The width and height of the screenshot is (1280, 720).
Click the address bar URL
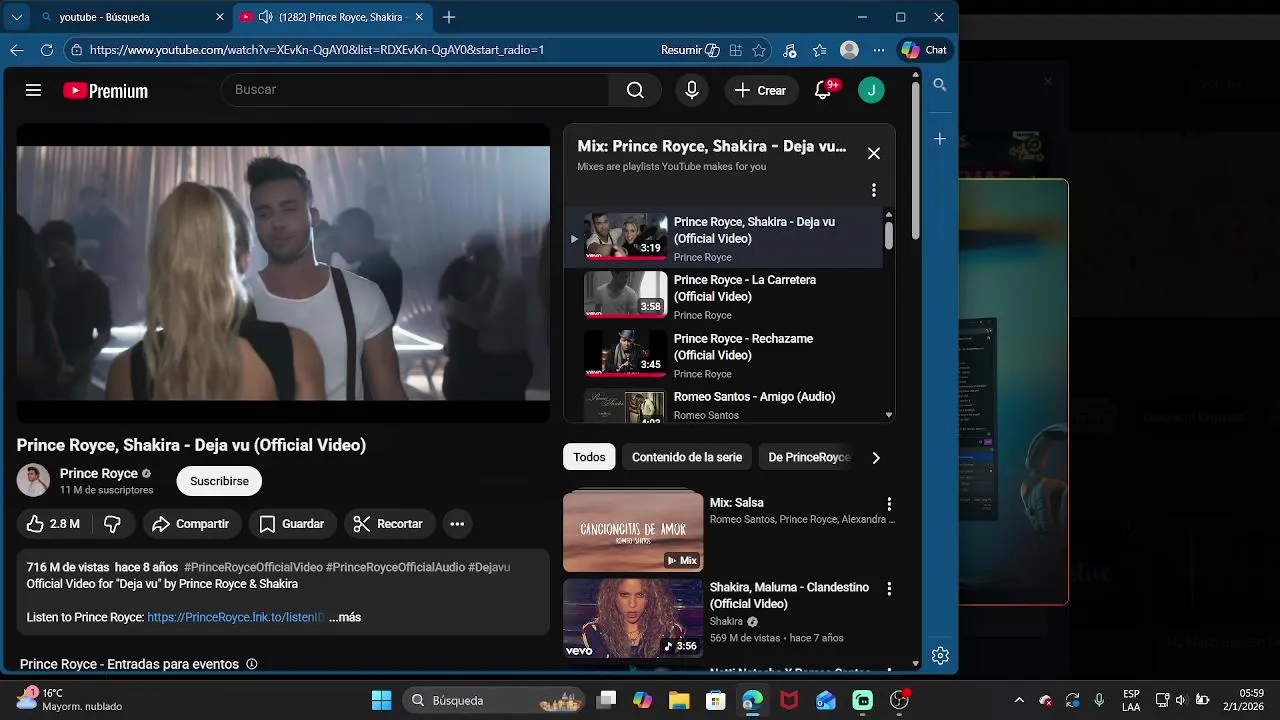(317, 50)
